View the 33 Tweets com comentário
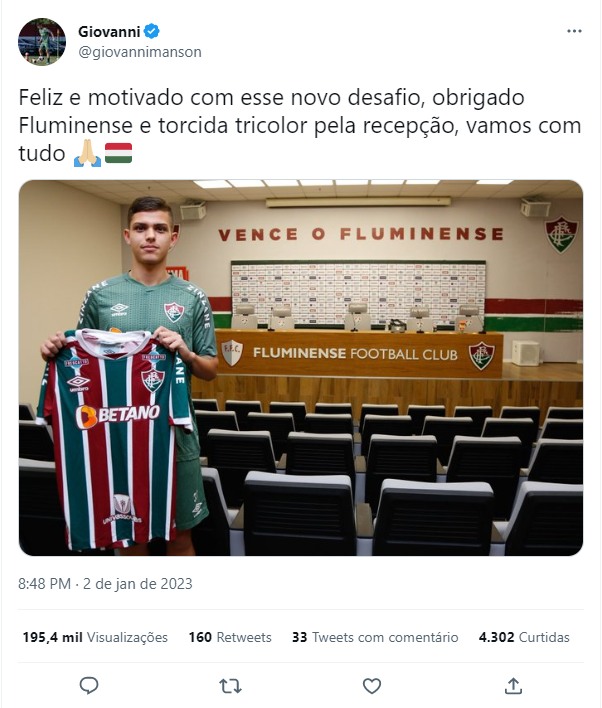602x708 pixels. pyautogui.click(x=375, y=637)
